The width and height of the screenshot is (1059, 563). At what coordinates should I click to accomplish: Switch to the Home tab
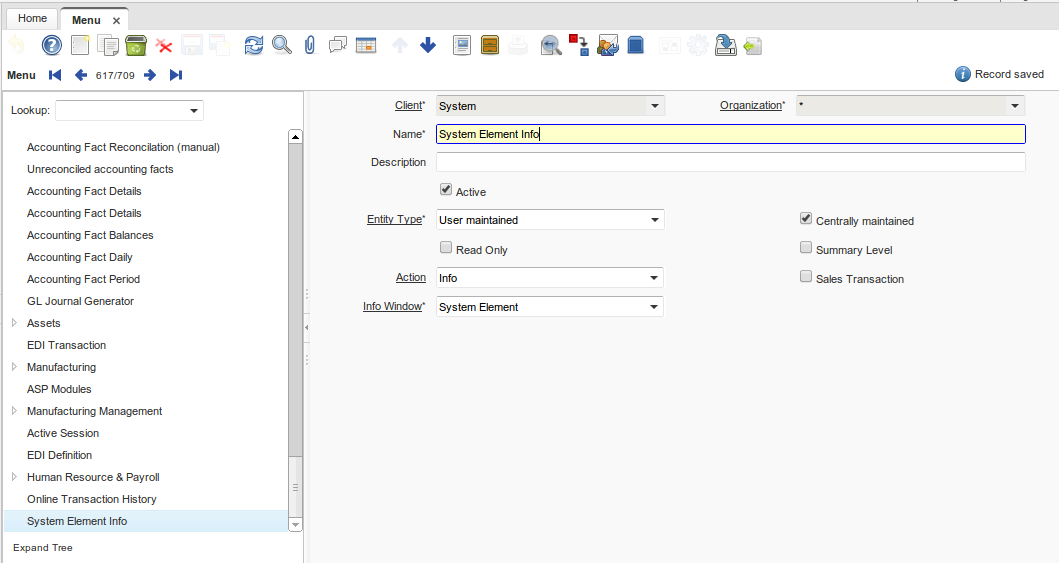coord(32,19)
